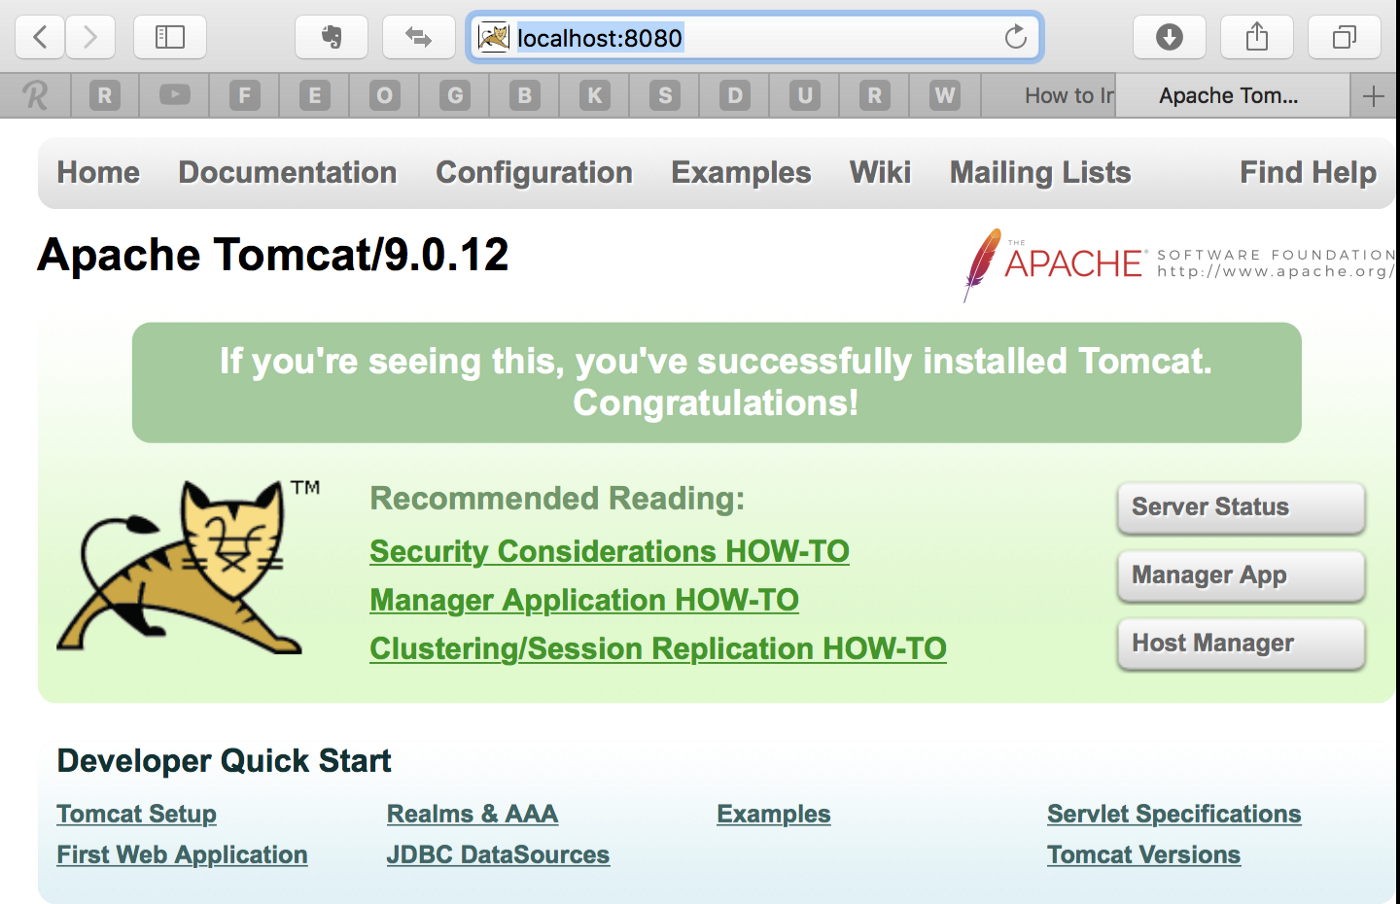Click the 'Recommended Reading:' heading
Screen dimensions: 1400x904
[557, 498]
